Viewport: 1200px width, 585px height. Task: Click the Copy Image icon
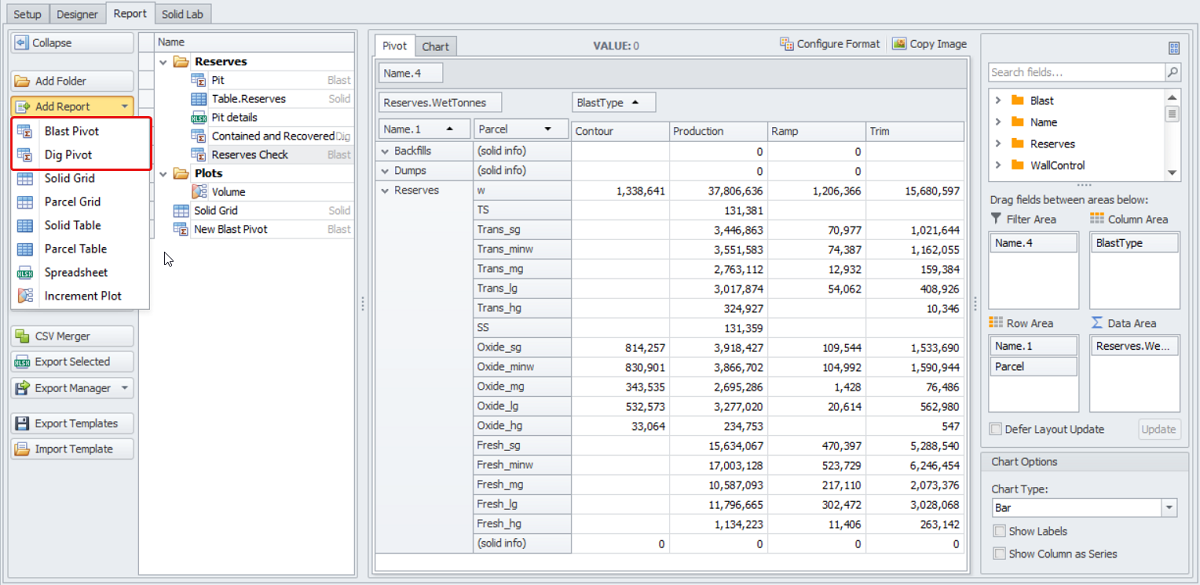point(899,44)
